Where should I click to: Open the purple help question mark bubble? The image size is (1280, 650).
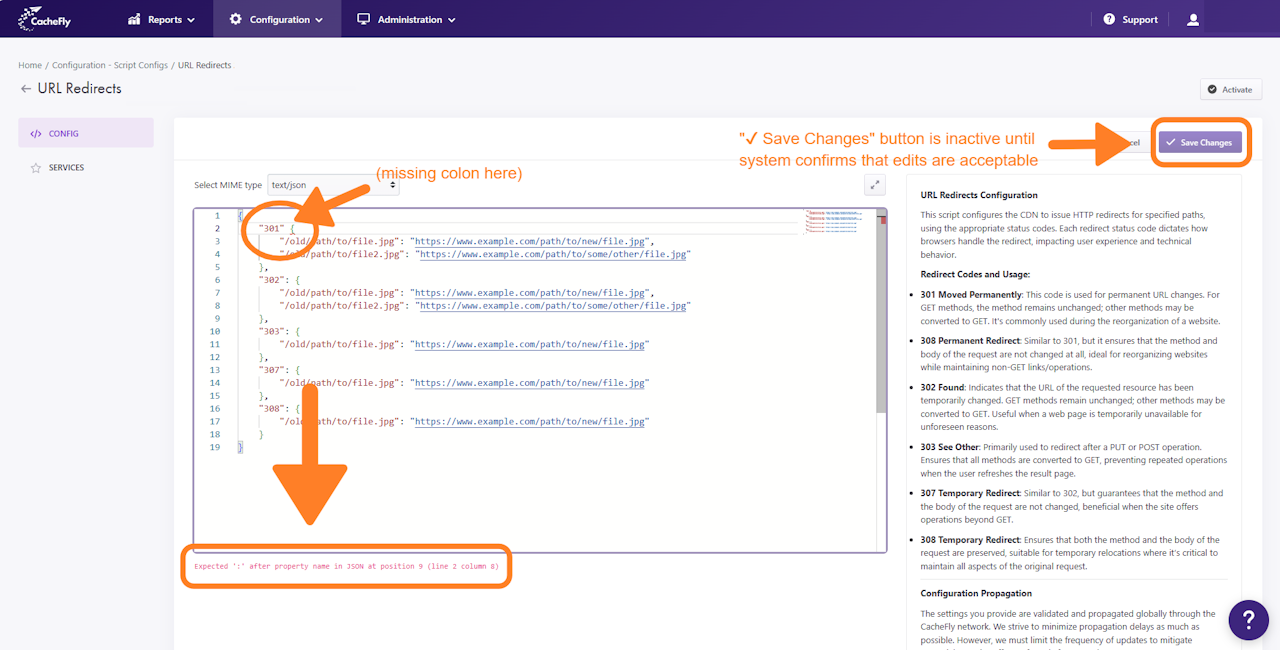(1248, 620)
